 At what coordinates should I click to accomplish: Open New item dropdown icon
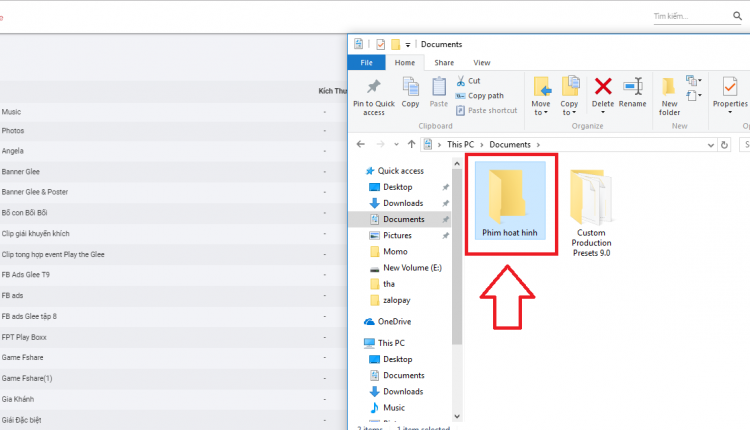(x=694, y=80)
